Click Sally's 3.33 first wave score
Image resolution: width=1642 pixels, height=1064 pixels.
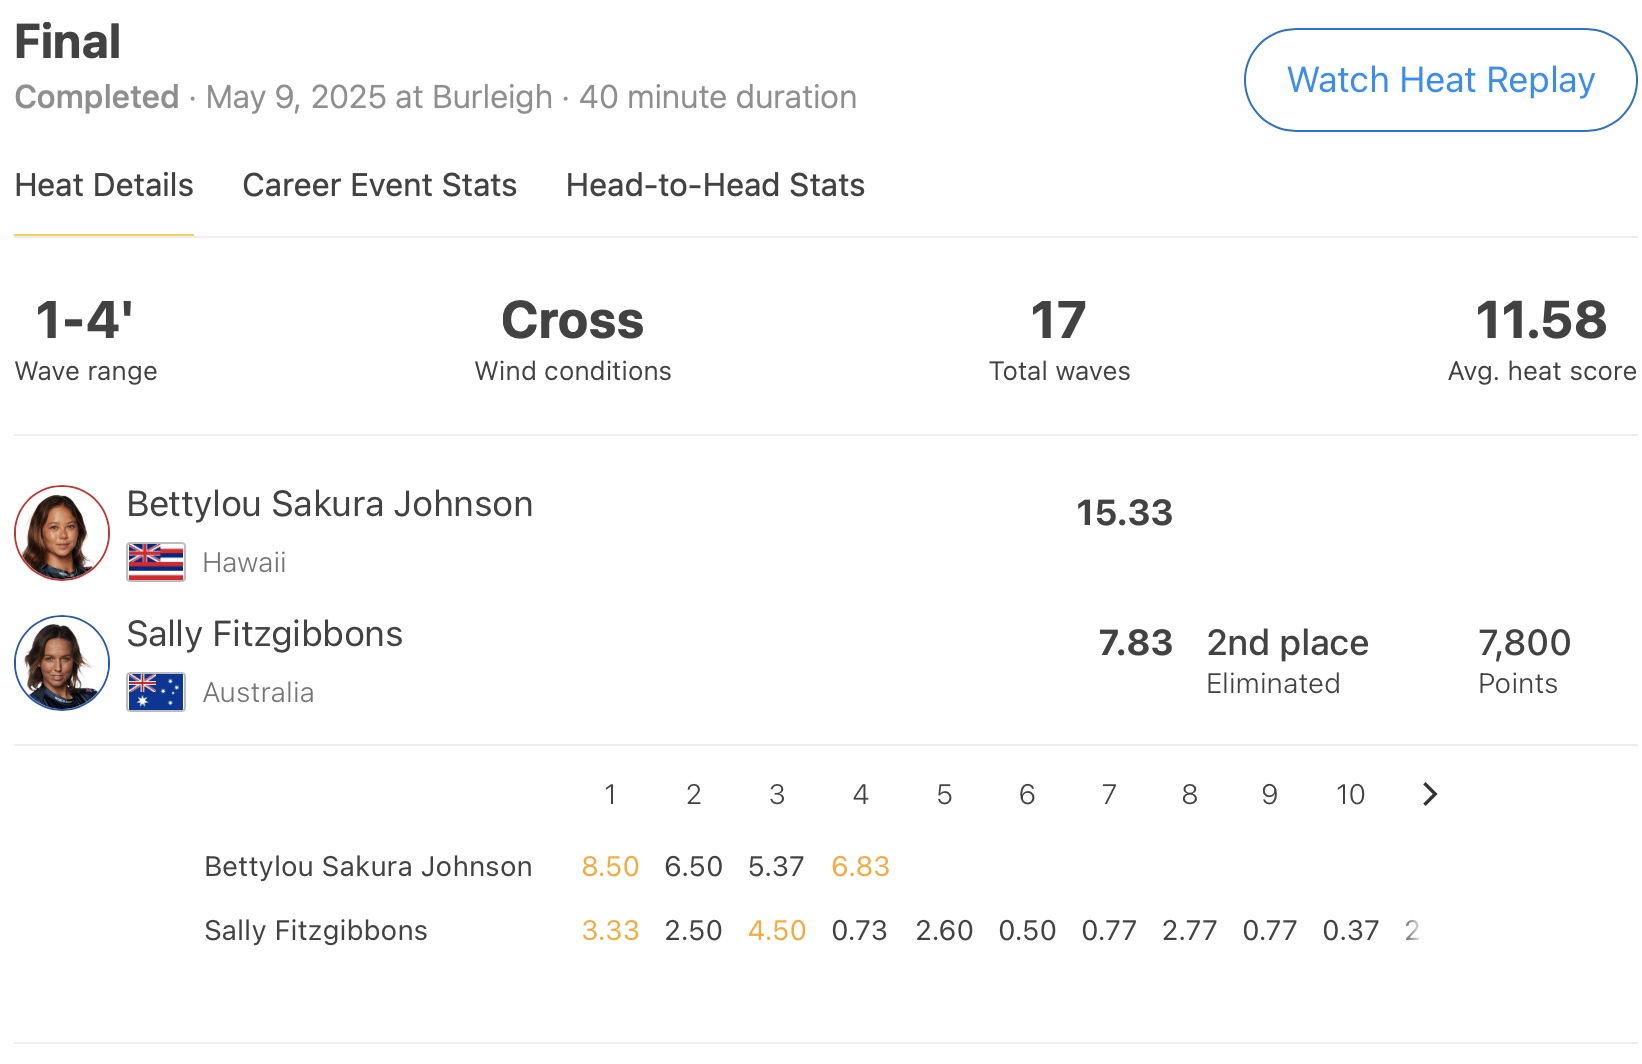pyautogui.click(x=610, y=930)
